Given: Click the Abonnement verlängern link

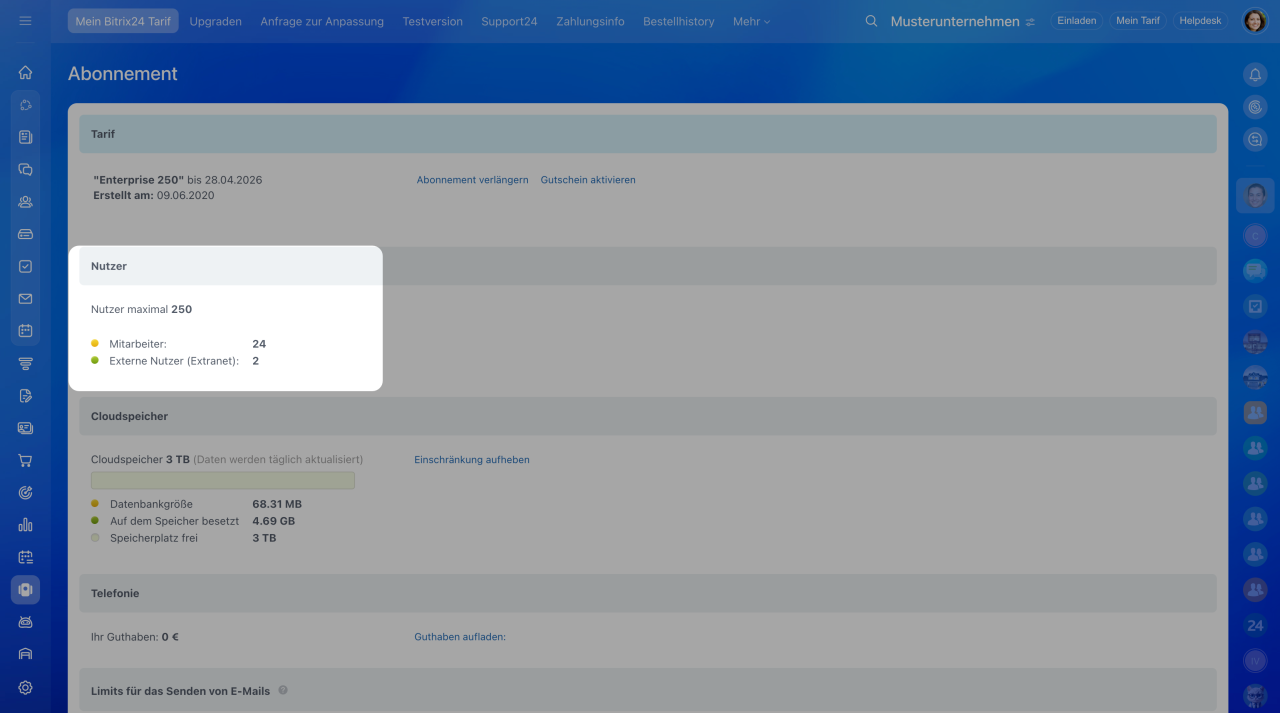Looking at the screenshot, I should pyautogui.click(x=472, y=180).
